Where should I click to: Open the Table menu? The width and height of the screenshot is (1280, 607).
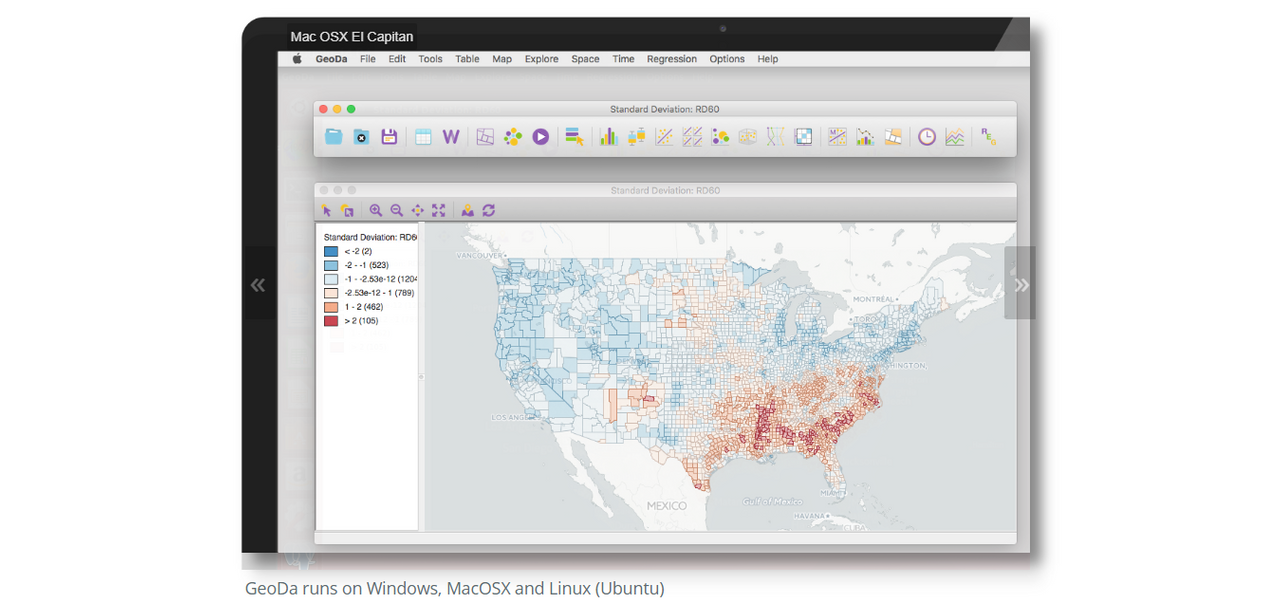click(467, 59)
